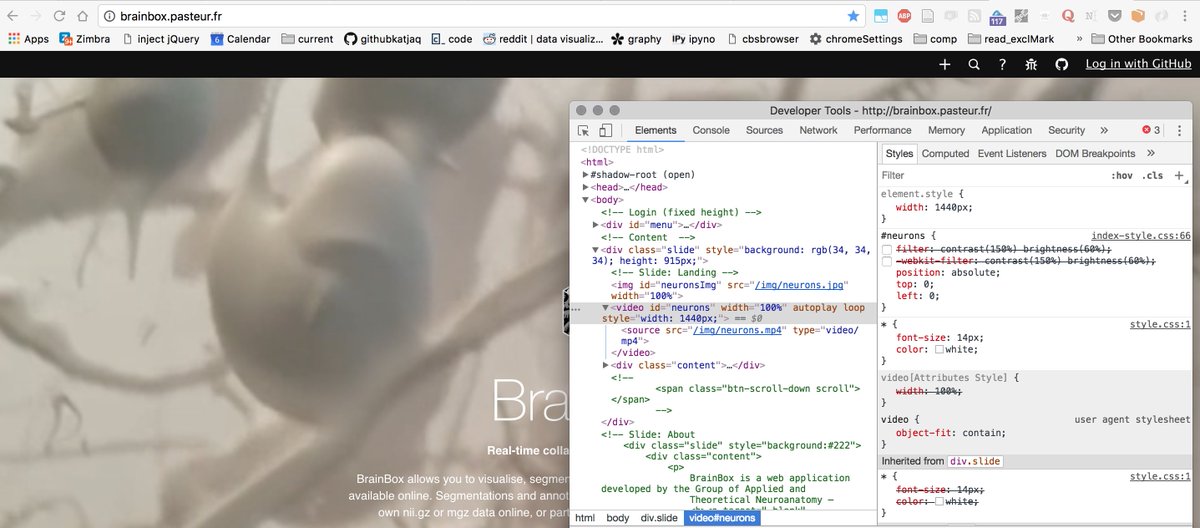Click the white color swatch under * rule

(x=940, y=350)
